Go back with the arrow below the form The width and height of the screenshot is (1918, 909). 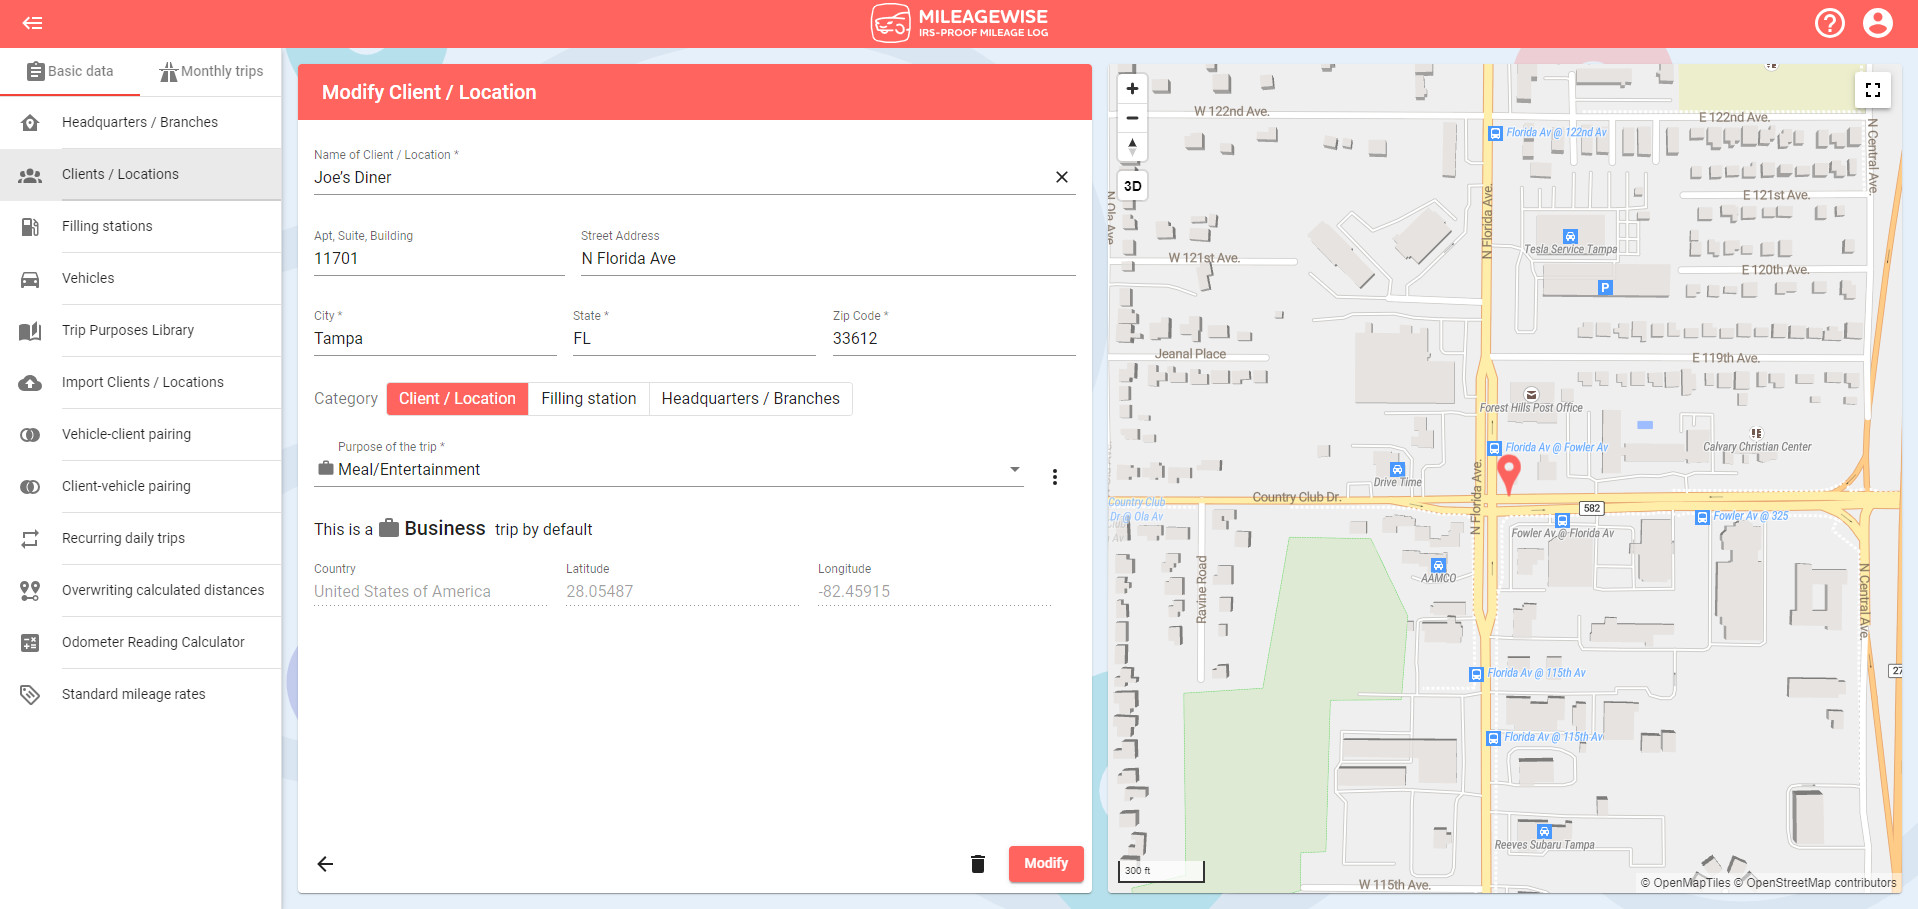pyautogui.click(x=325, y=864)
